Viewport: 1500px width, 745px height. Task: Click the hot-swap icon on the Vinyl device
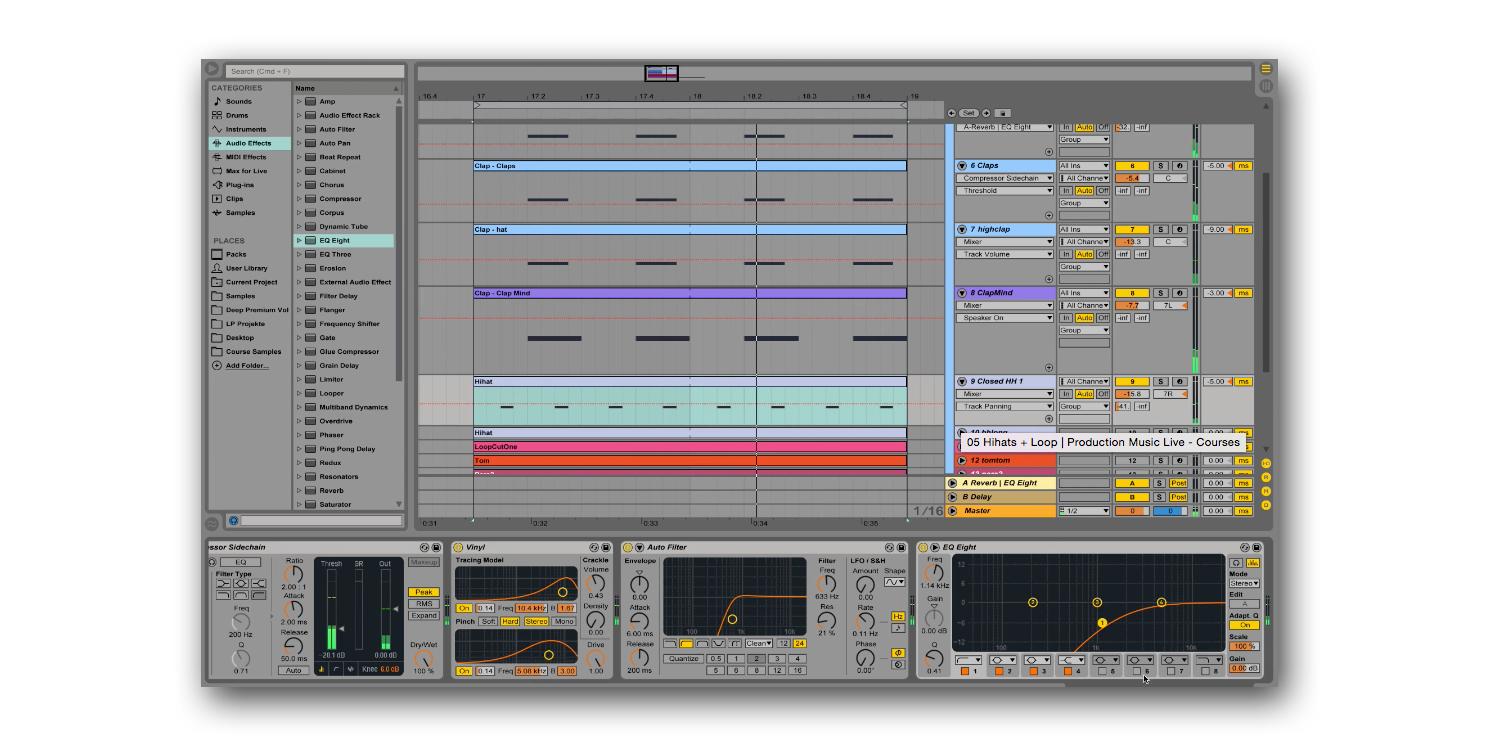click(594, 547)
